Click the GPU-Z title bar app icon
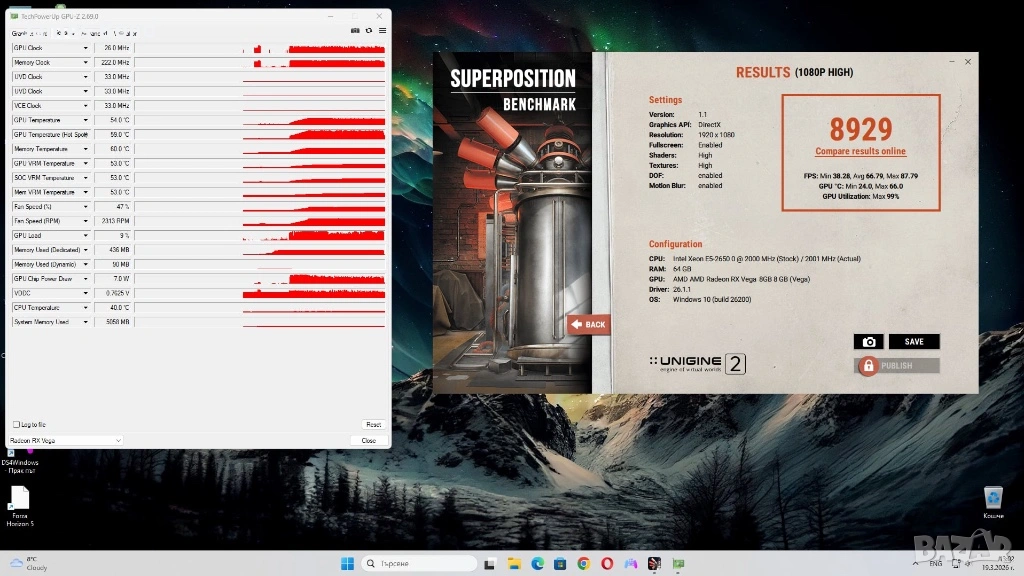Screen dimensions: 1024x576 click(14, 16)
